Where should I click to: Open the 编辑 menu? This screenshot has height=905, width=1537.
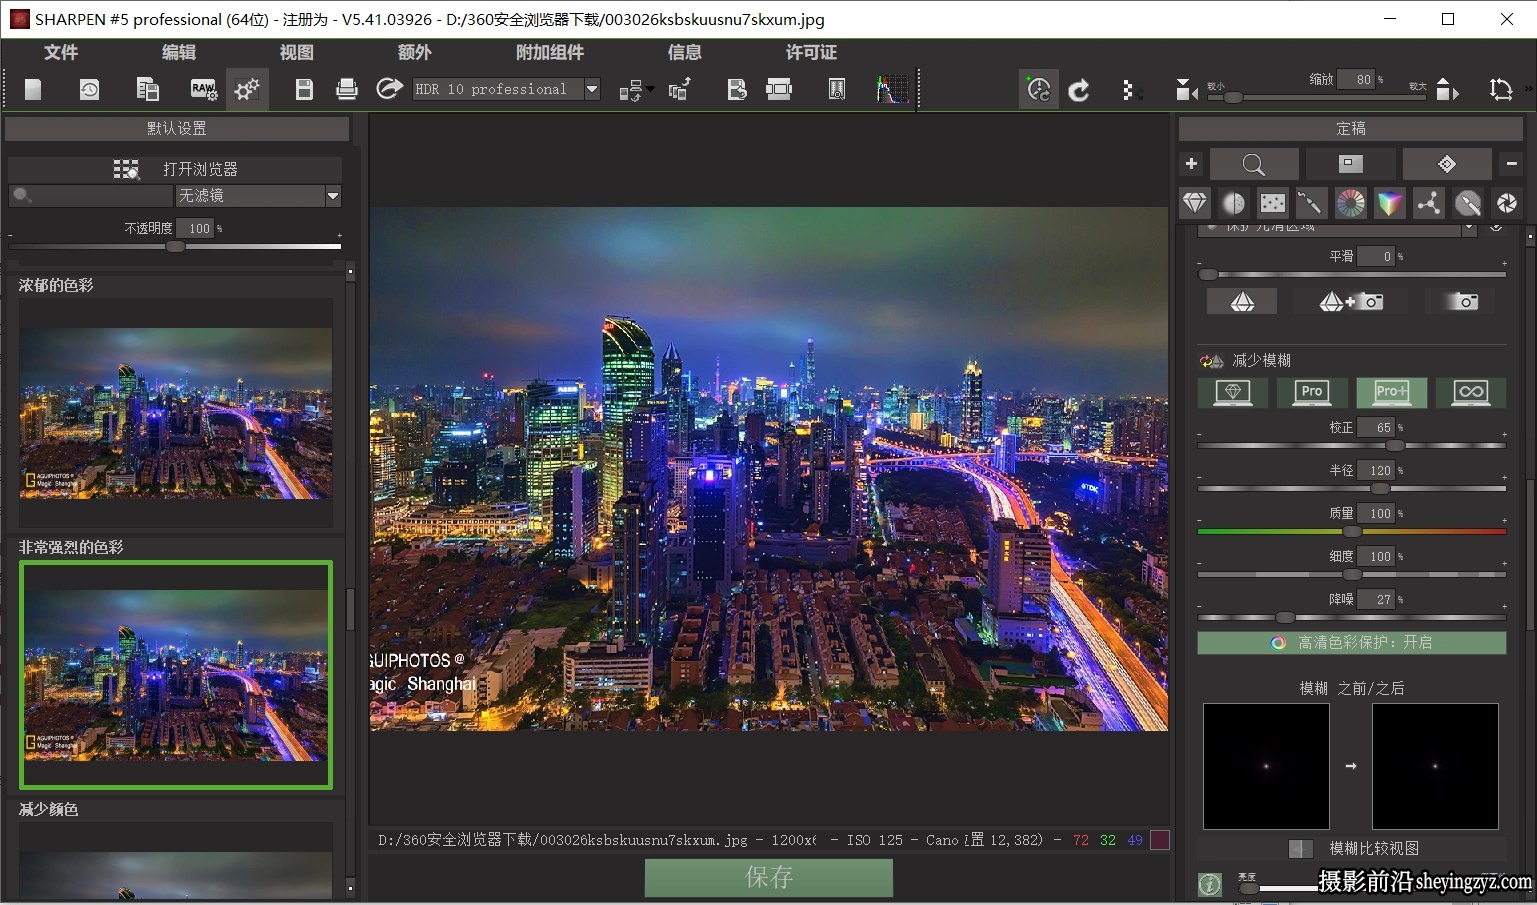click(179, 52)
